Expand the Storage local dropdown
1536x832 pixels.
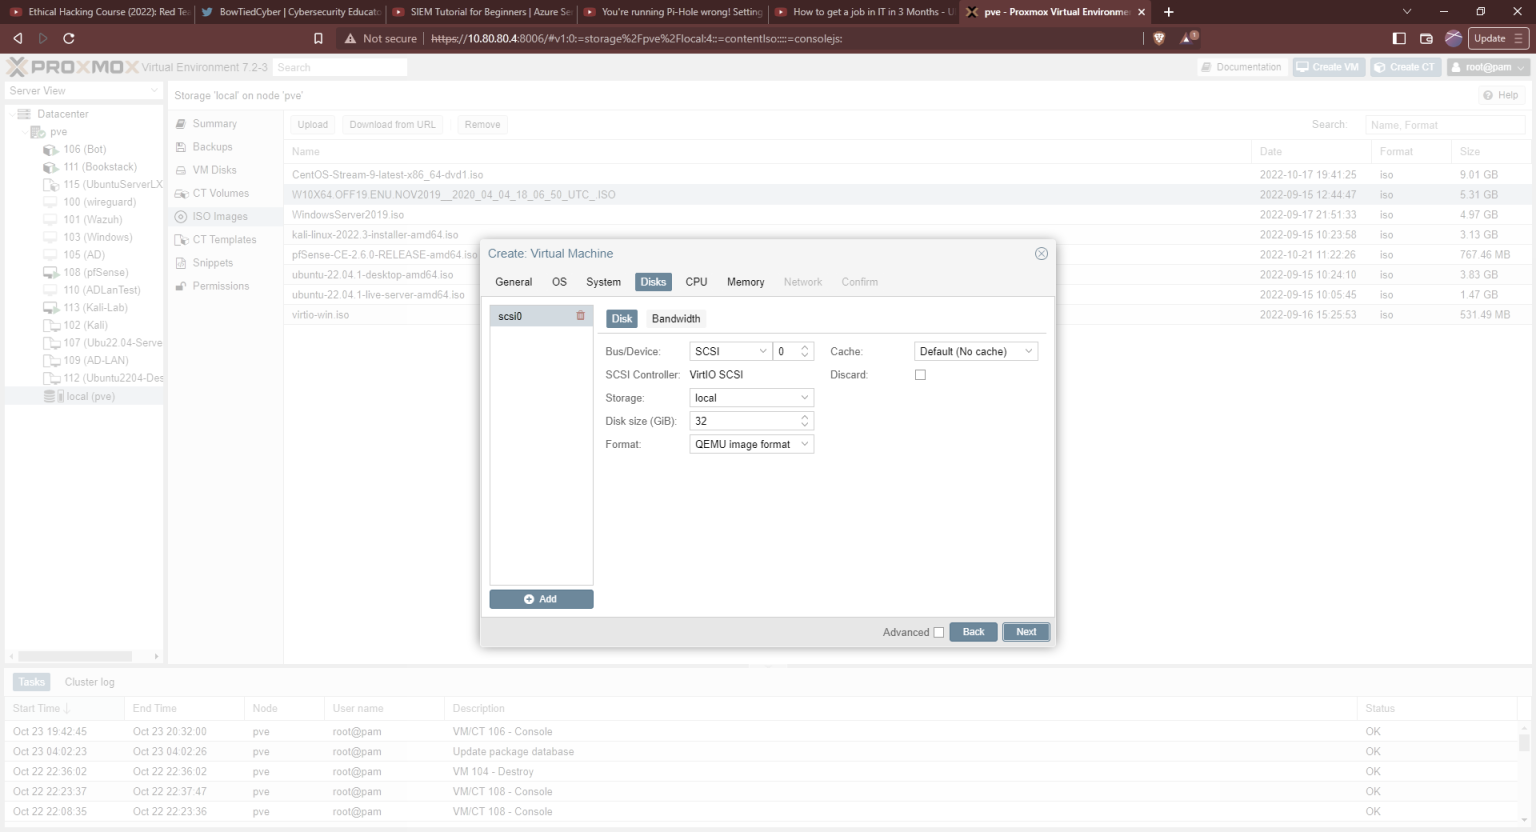coord(751,398)
